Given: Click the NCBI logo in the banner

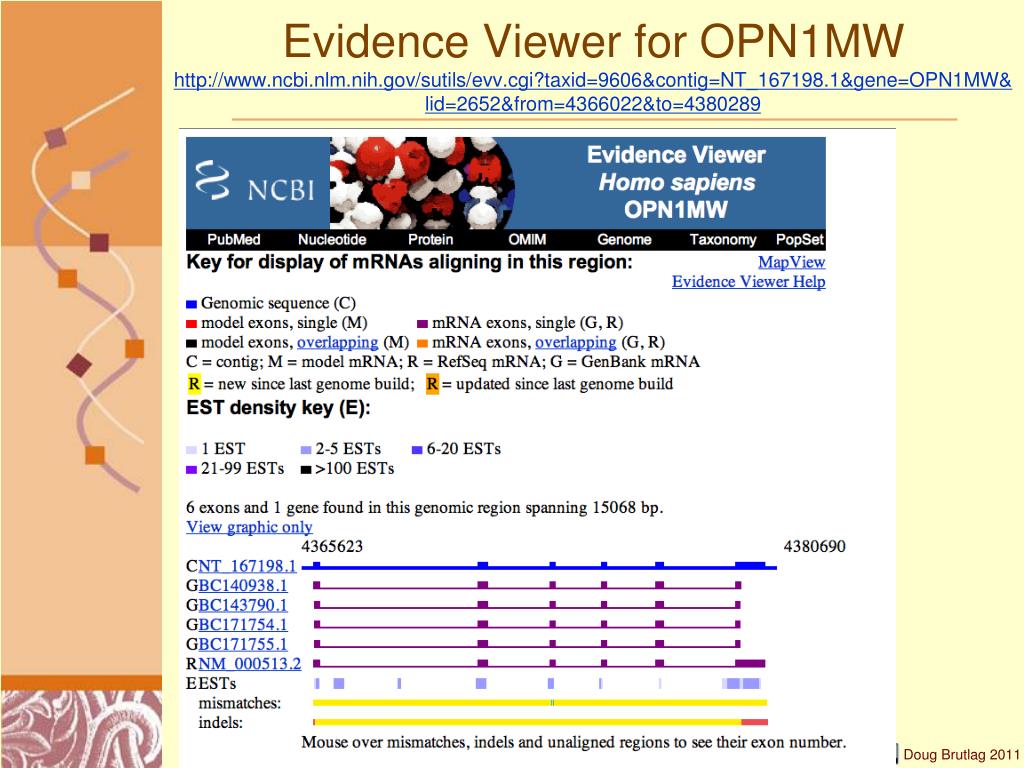Looking at the screenshot, I should [x=255, y=182].
